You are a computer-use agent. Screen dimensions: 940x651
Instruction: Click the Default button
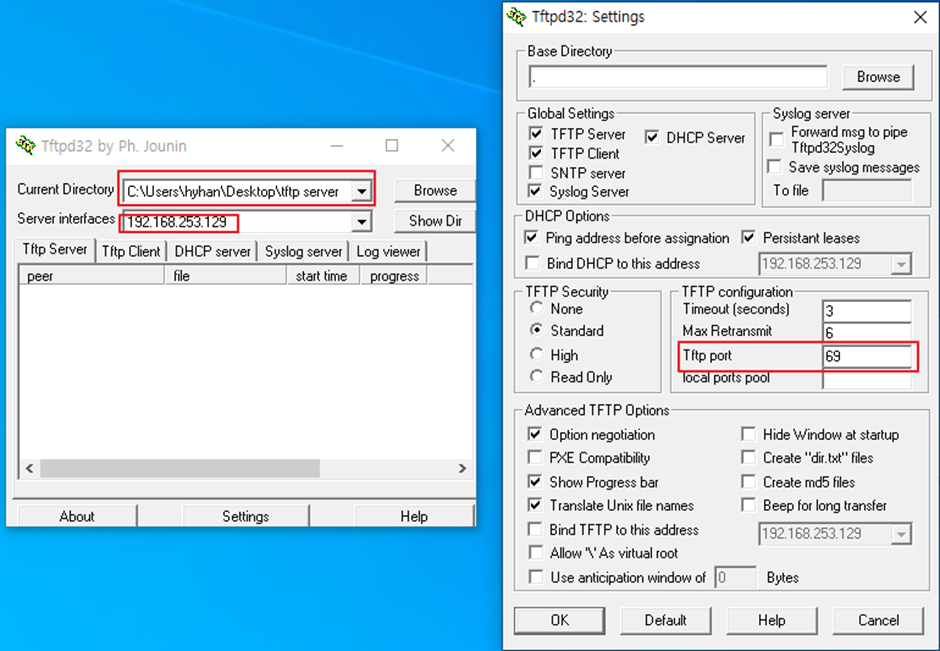pyautogui.click(x=665, y=620)
